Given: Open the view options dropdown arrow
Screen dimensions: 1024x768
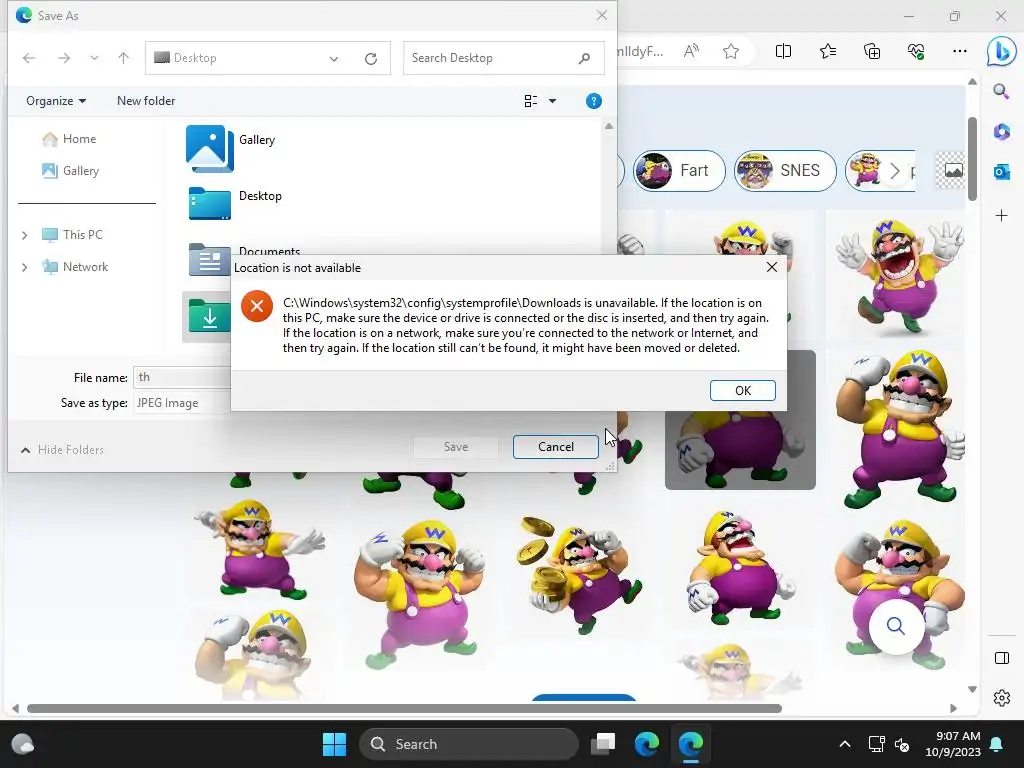Looking at the screenshot, I should (x=552, y=101).
